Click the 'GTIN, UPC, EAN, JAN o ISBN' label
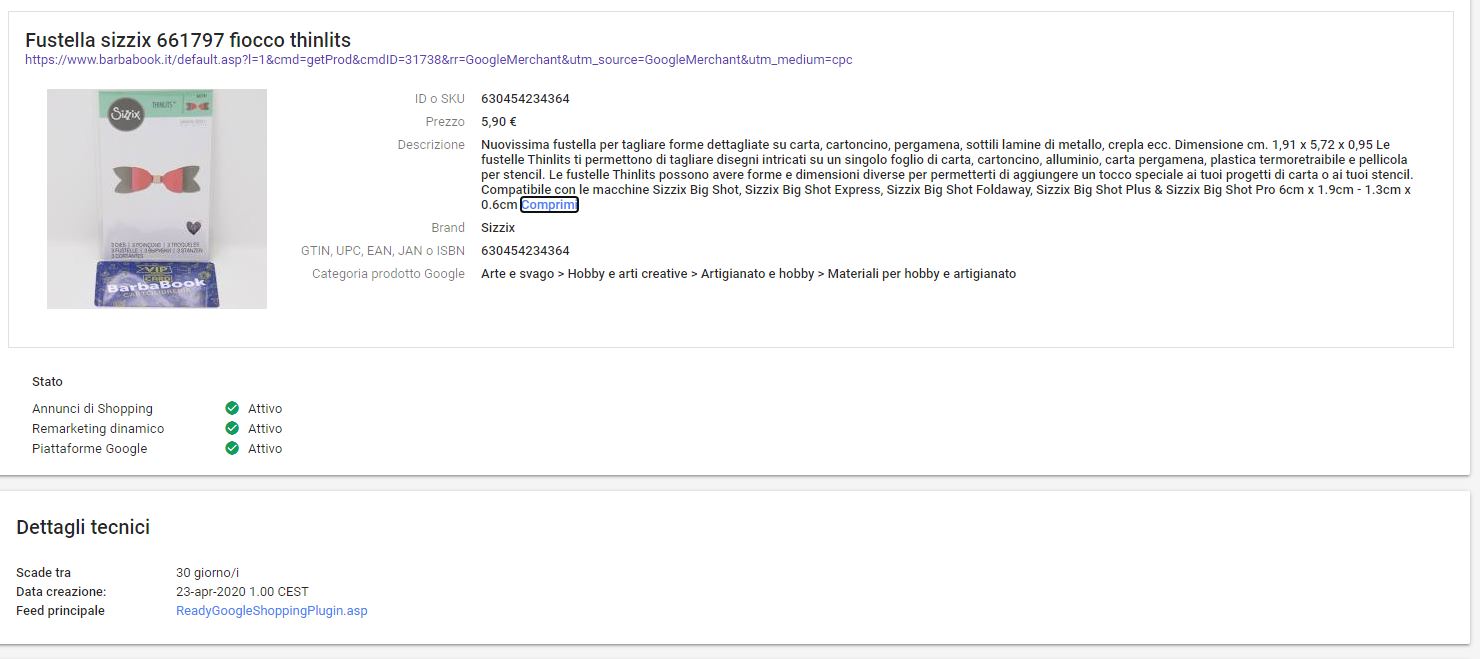The height and width of the screenshot is (659, 1480). point(383,251)
